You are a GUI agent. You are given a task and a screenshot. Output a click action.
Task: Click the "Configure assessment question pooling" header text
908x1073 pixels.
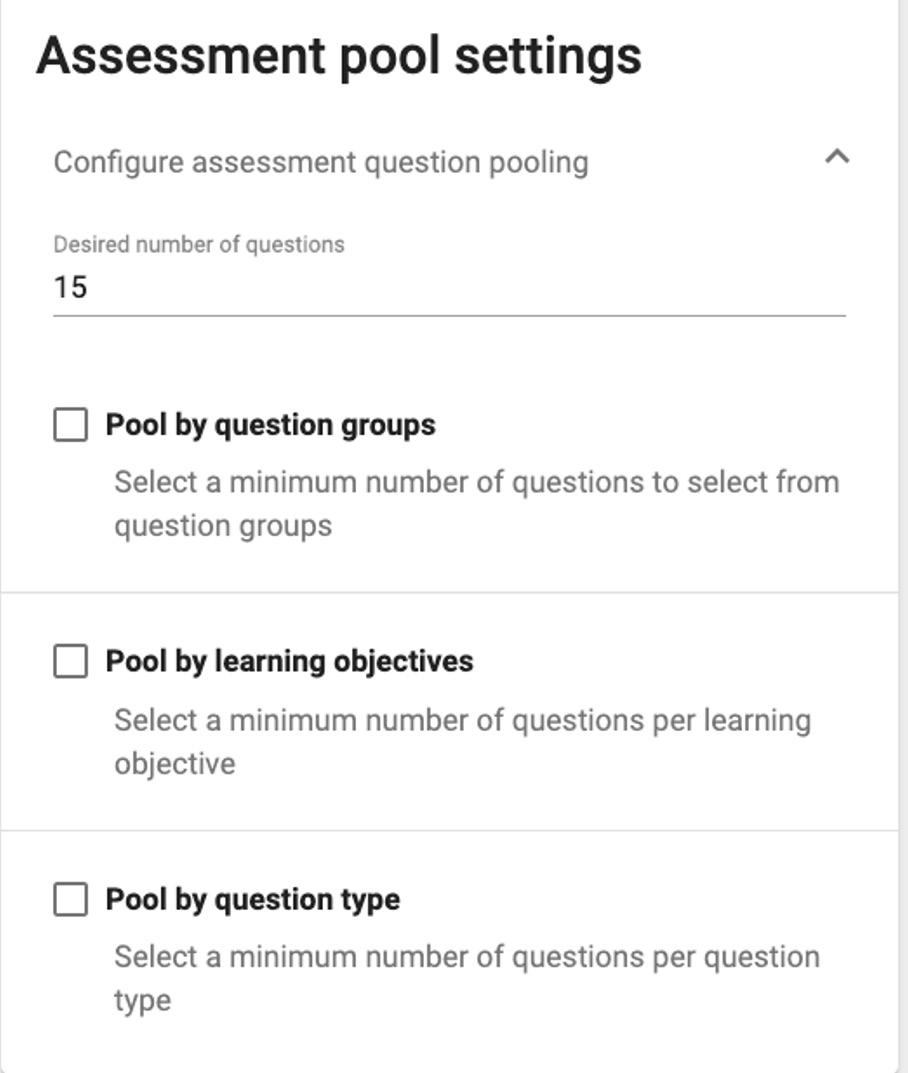point(320,162)
